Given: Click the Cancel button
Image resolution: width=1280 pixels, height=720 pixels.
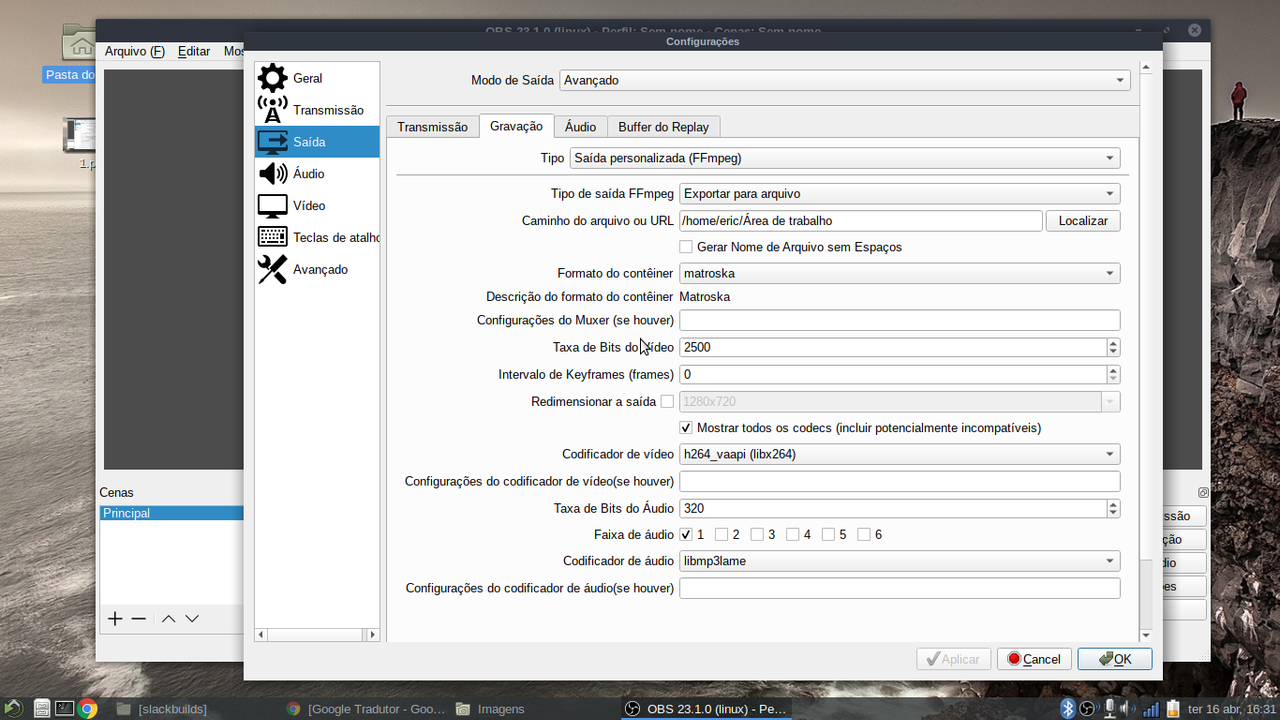Looking at the screenshot, I should [1034, 659].
